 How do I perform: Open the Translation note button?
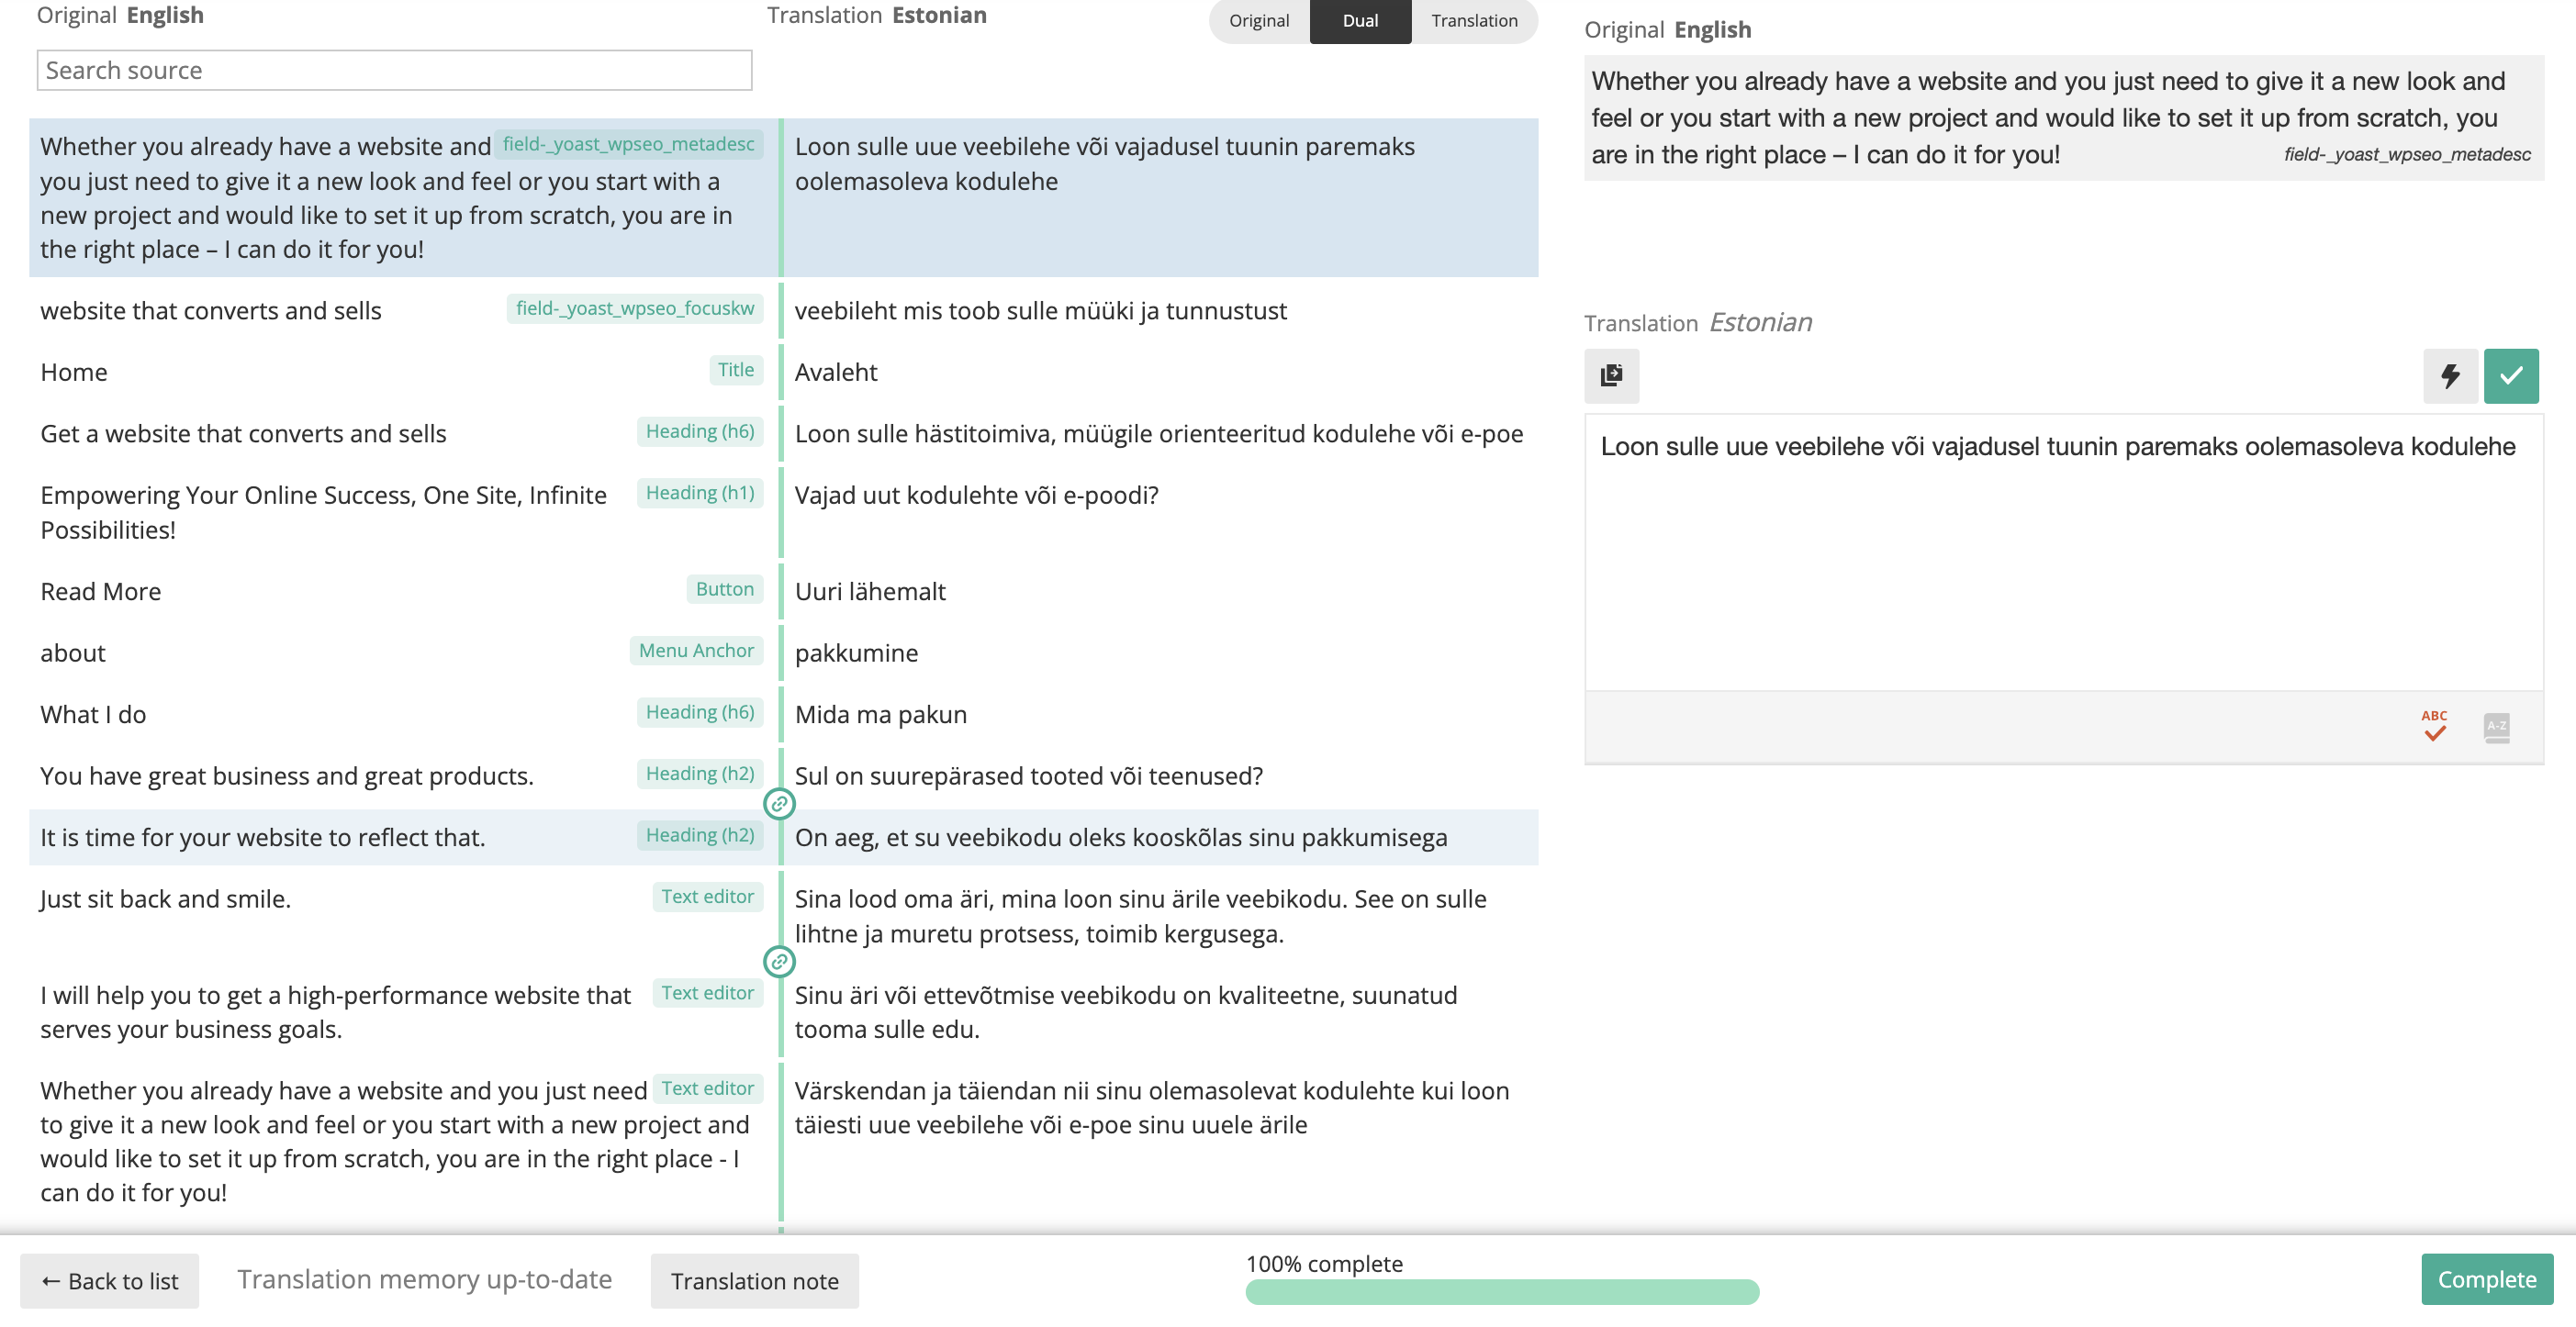pyautogui.click(x=754, y=1280)
